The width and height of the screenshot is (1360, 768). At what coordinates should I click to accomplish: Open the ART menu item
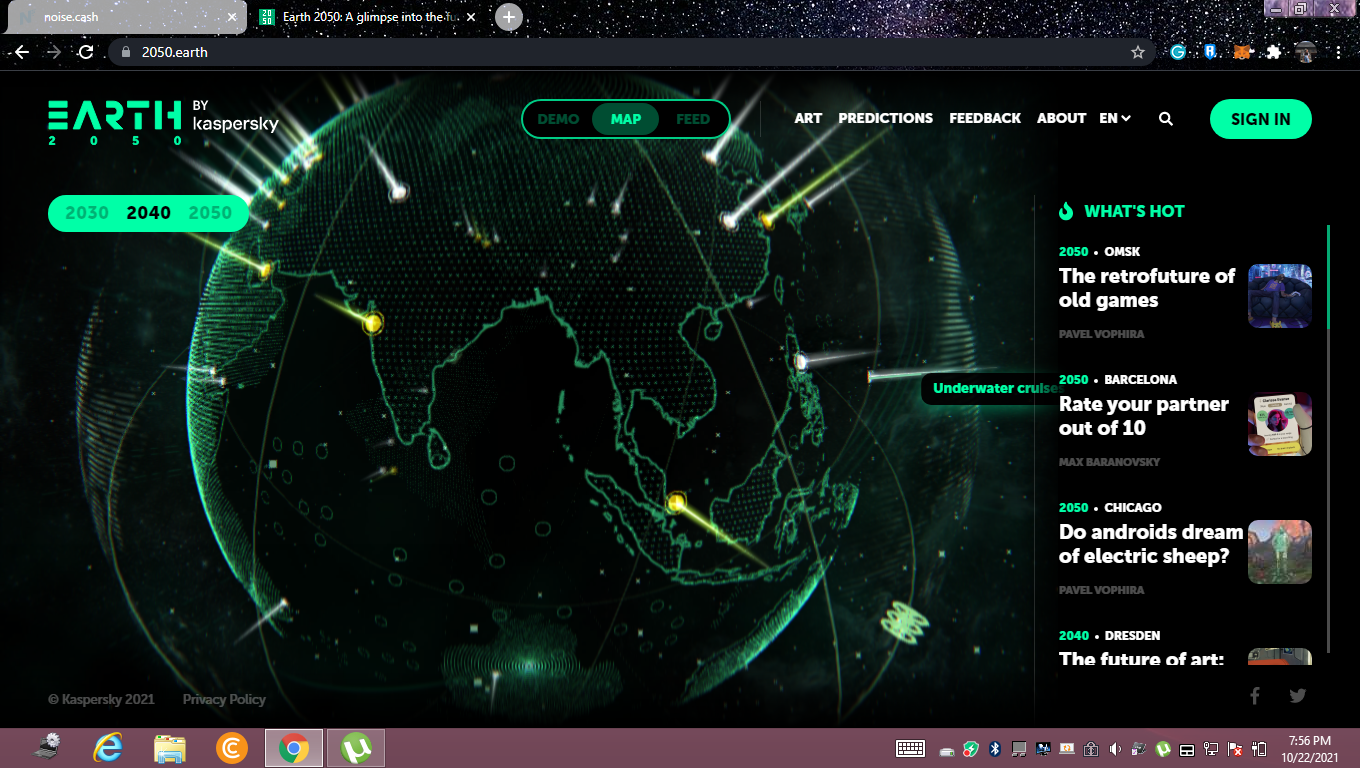click(x=808, y=118)
